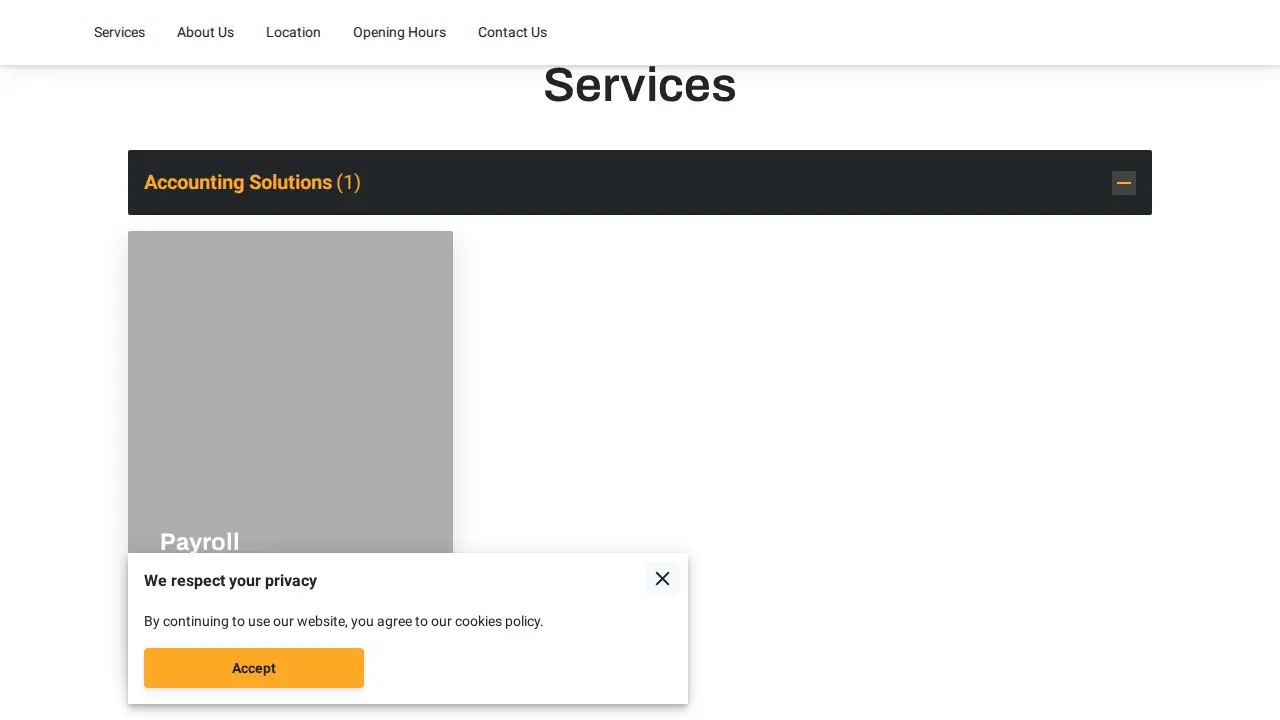
Task: Close the privacy notice popup
Action: point(662,579)
